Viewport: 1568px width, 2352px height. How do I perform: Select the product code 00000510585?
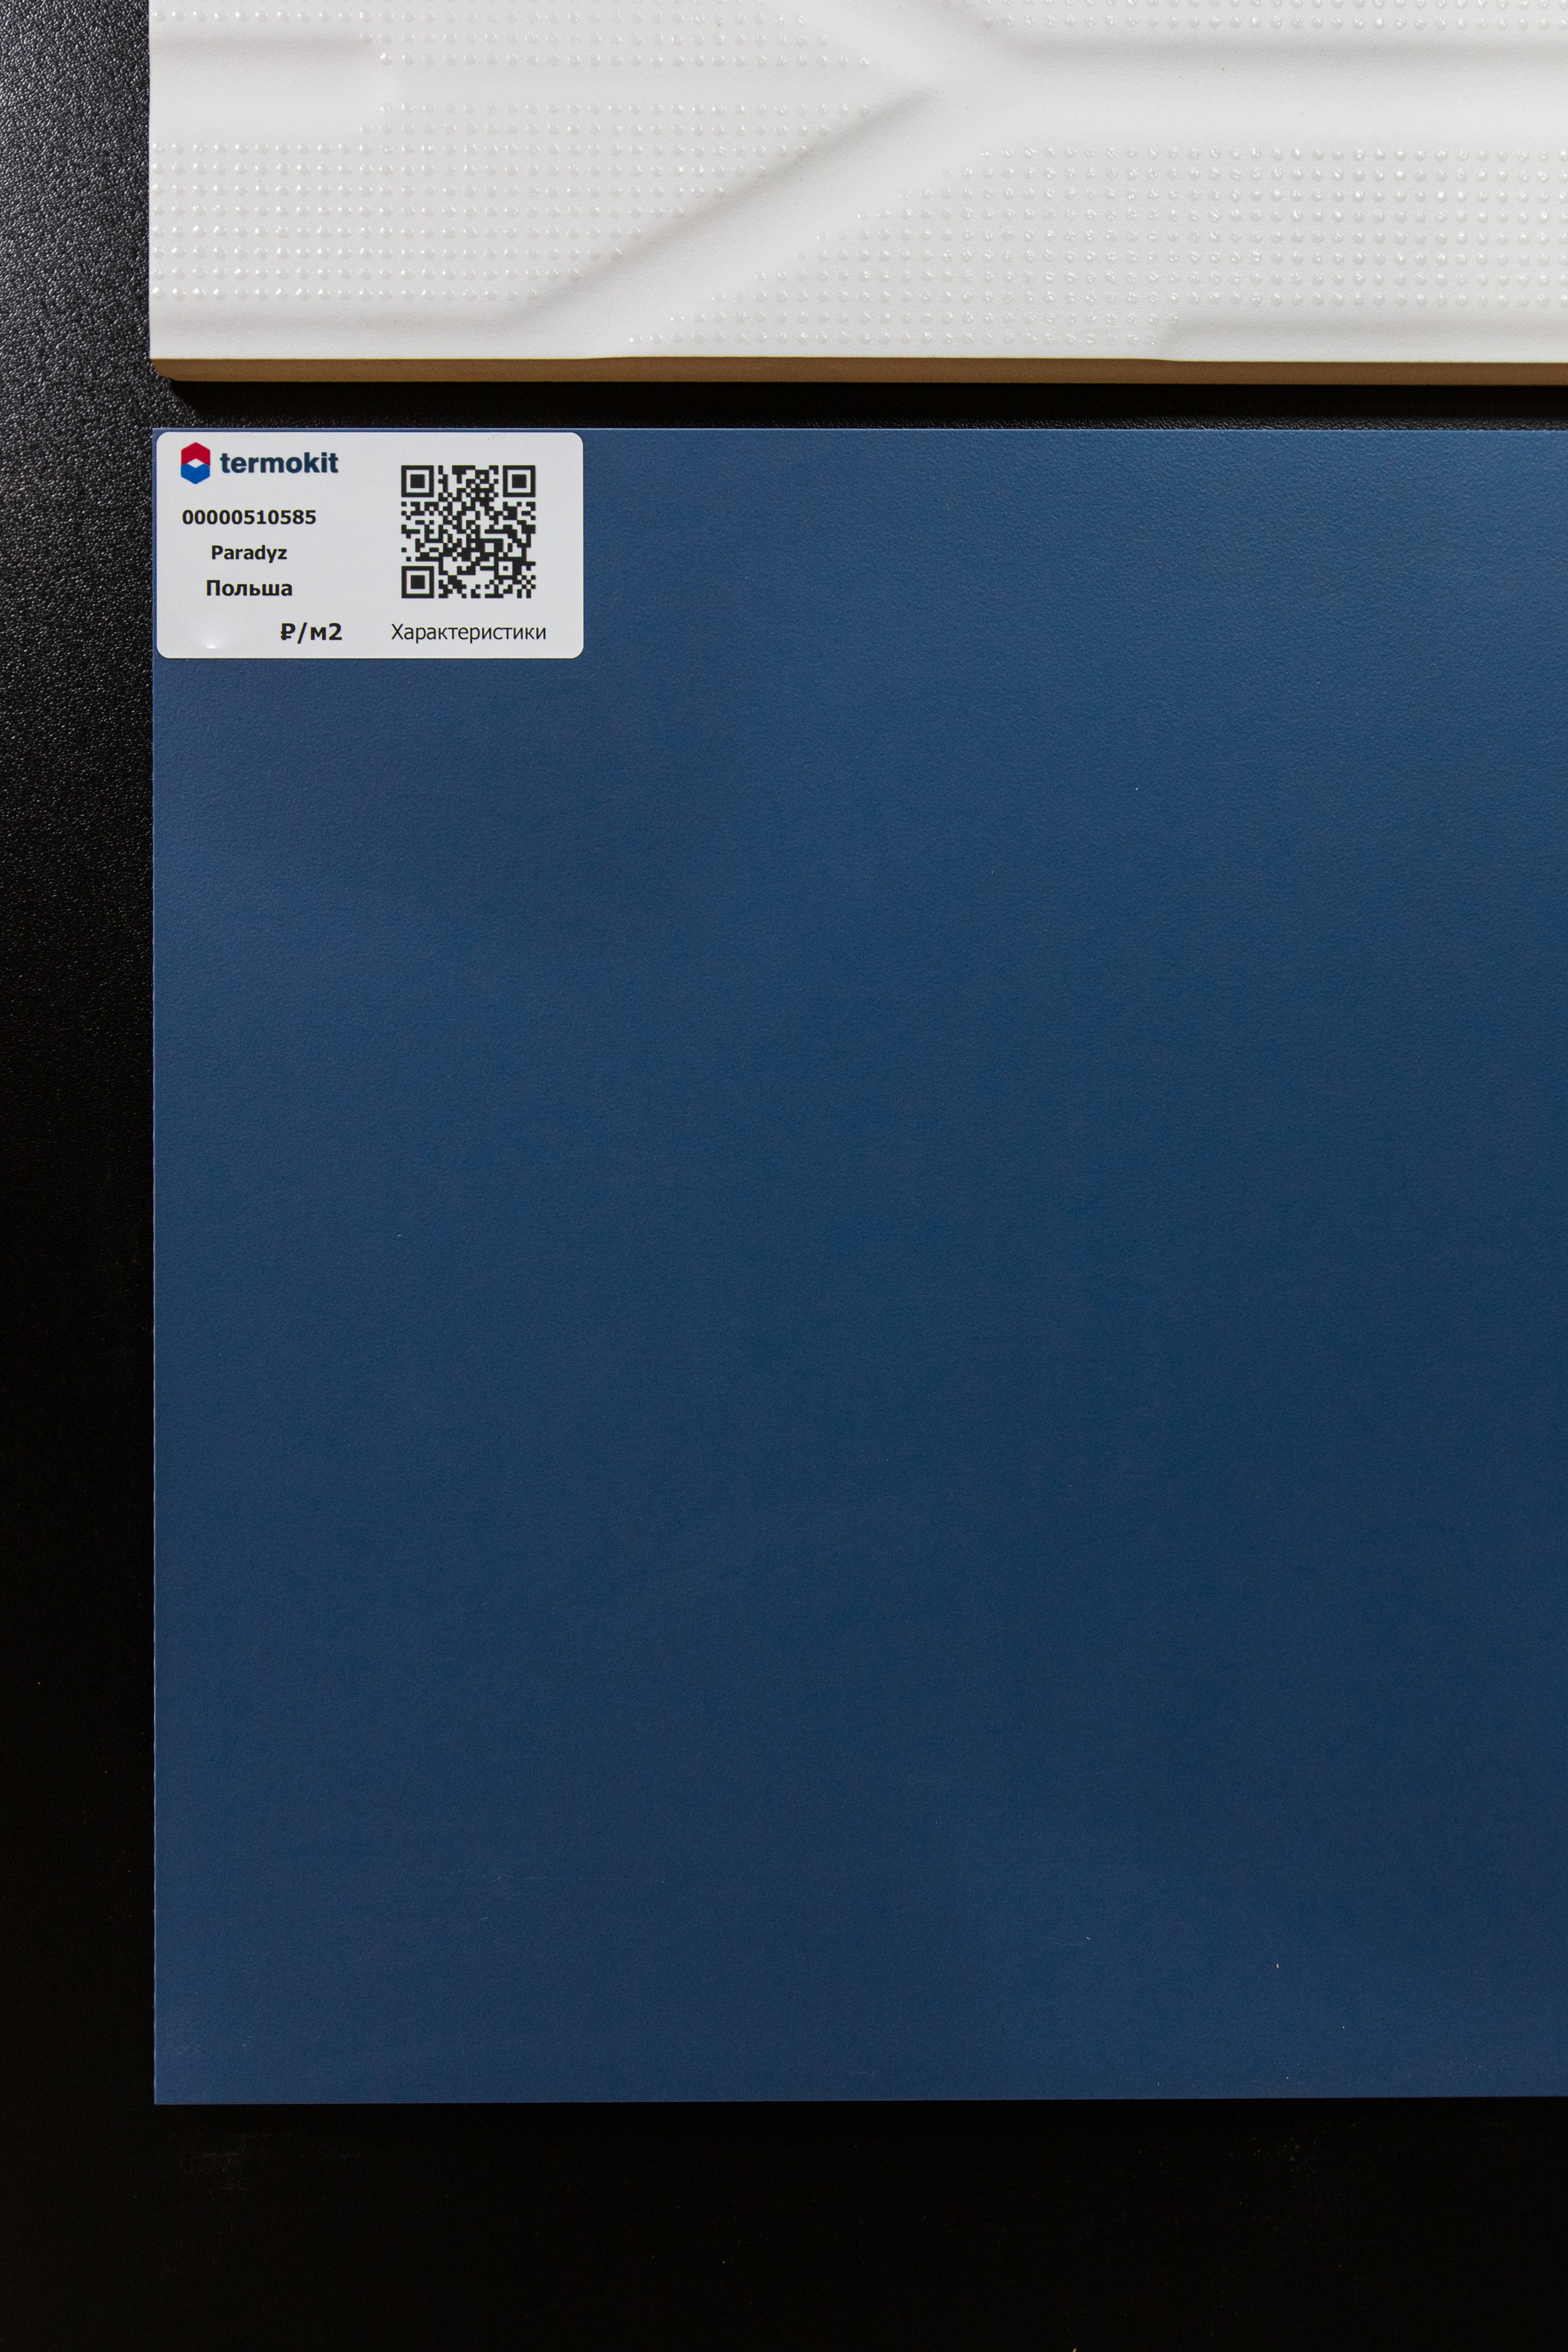249,517
